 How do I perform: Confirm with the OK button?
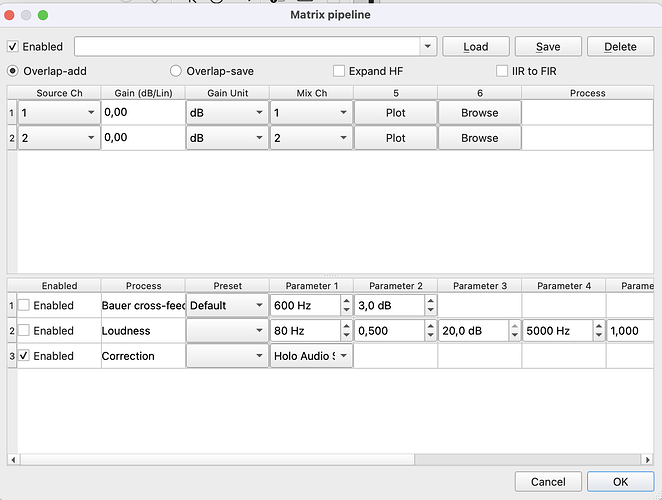[620, 482]
